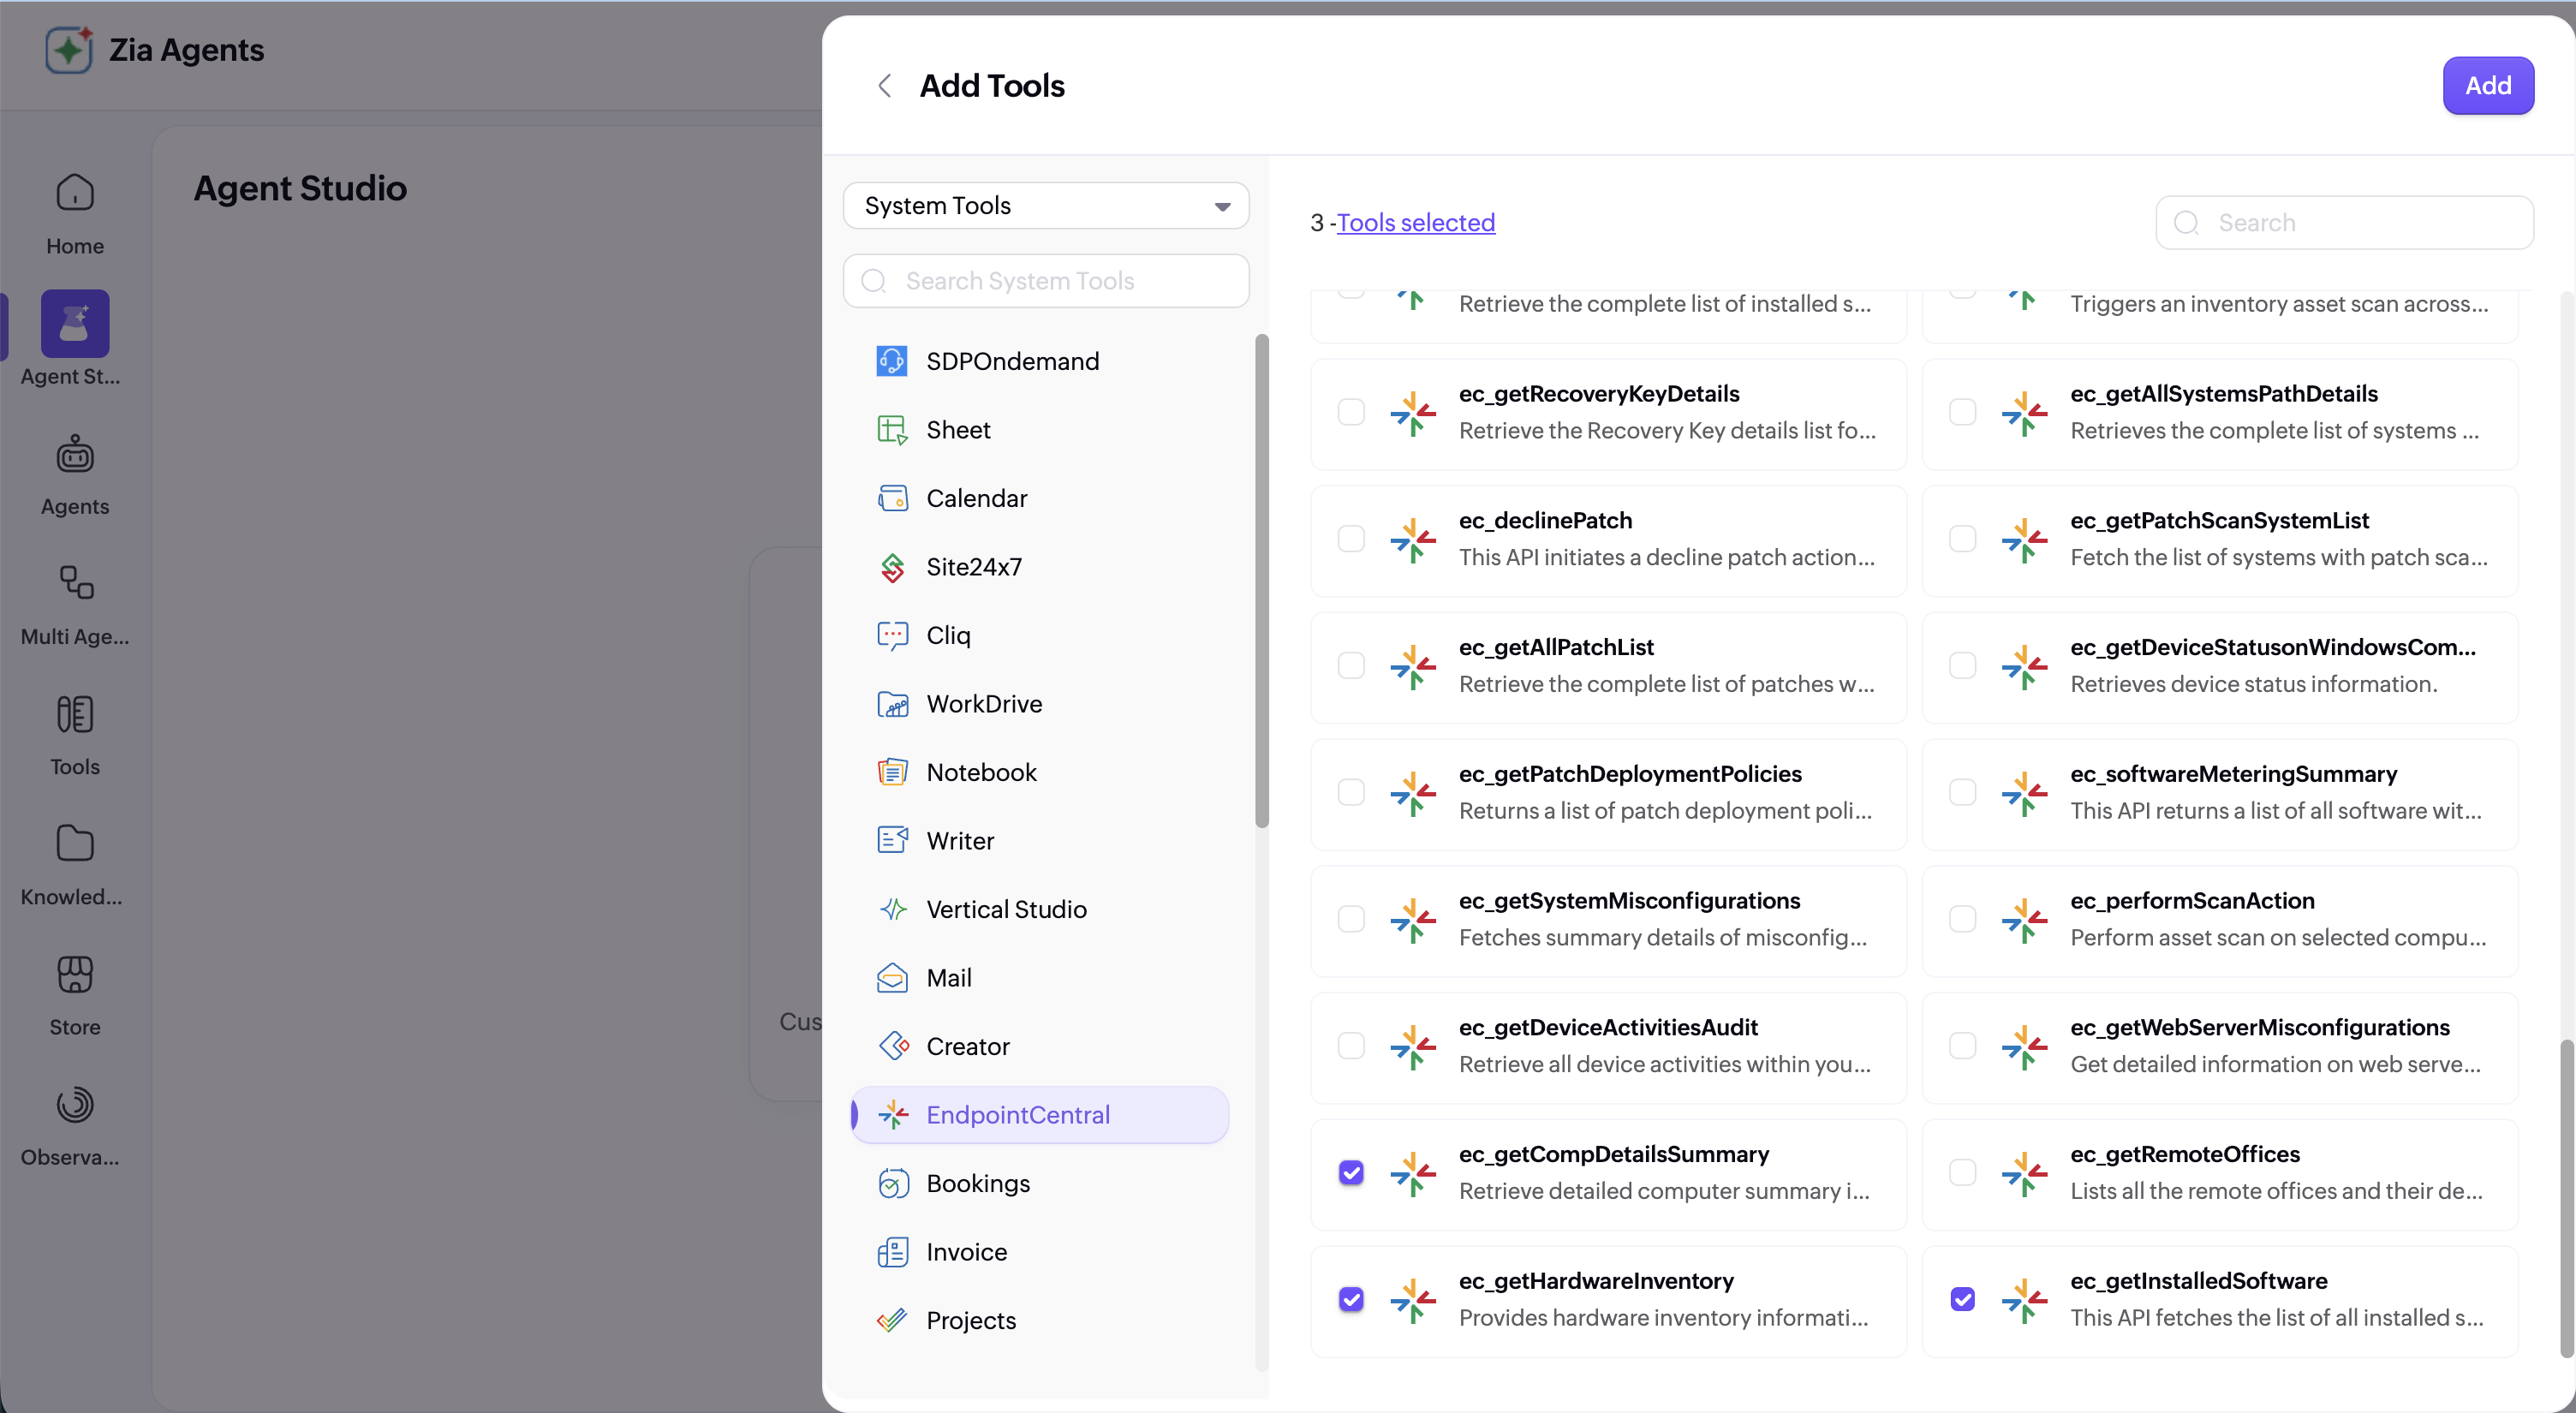Select Vertical Studio in tools list
2576x1413 pixels.
[x=1040, y=909]
